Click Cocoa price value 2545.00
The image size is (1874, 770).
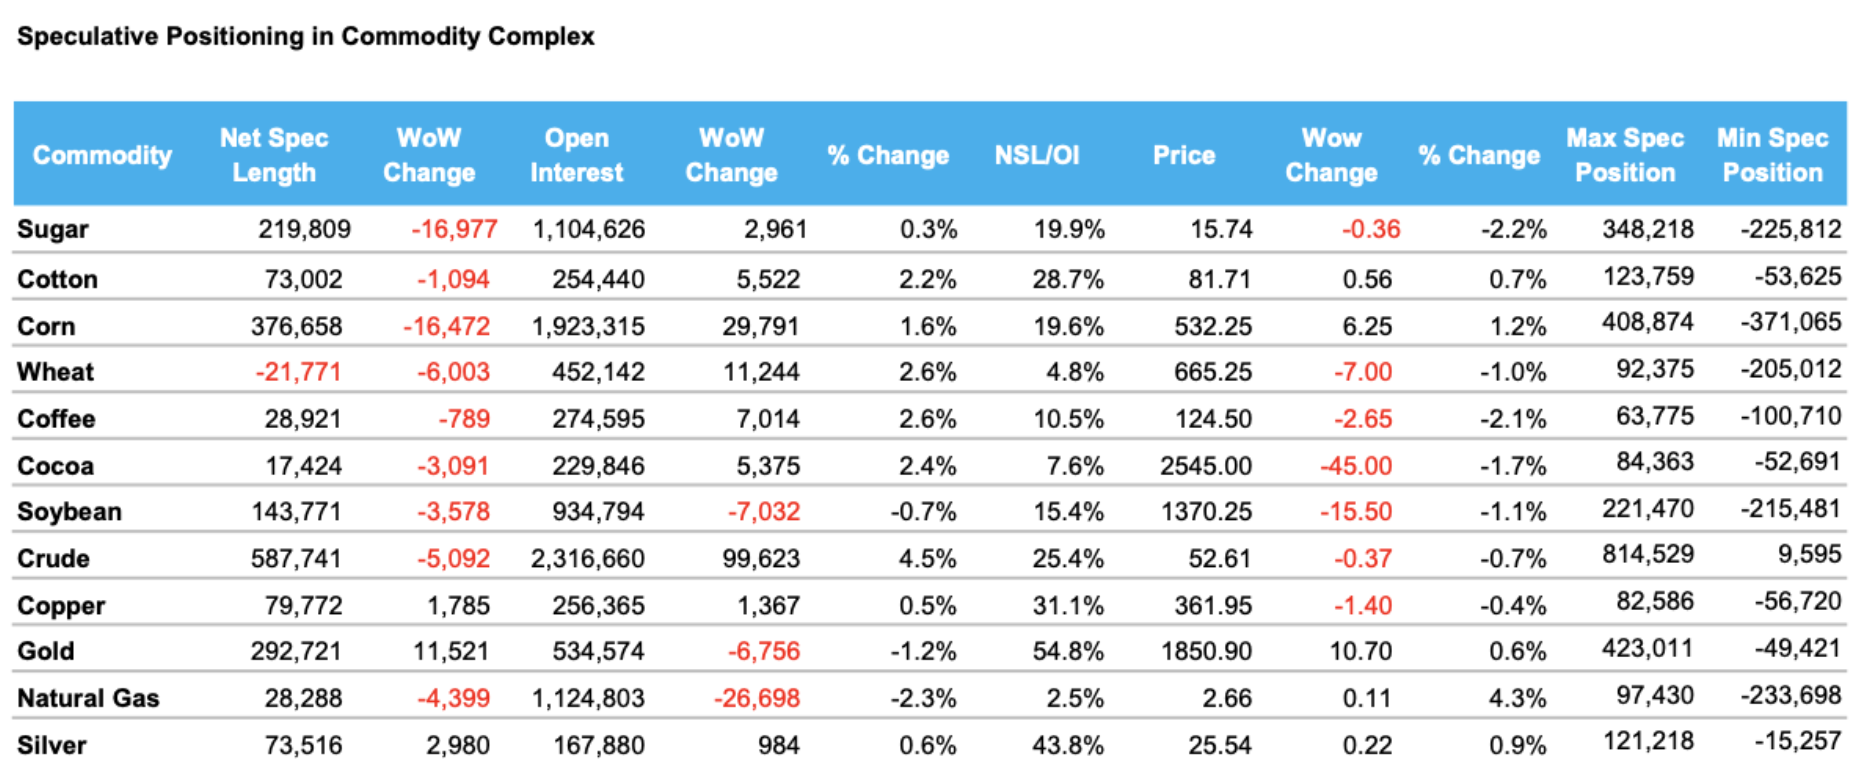(x=1206, y=466)
